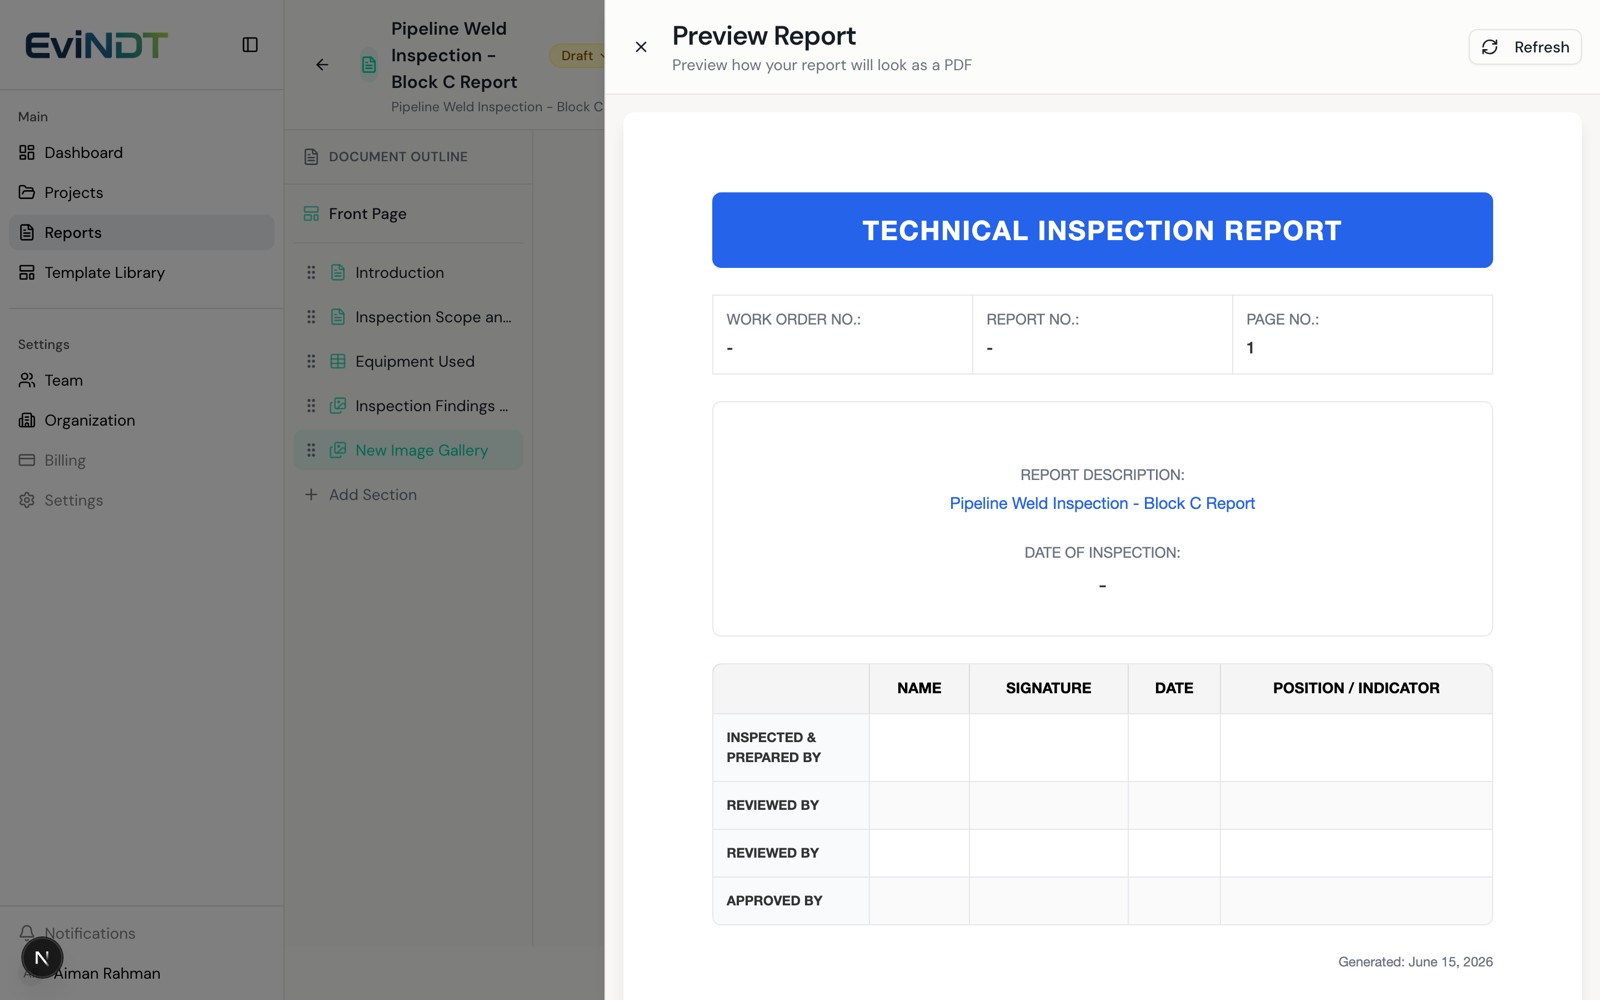
Task: Click the EviNDT logo
Action: pos(96,45)
